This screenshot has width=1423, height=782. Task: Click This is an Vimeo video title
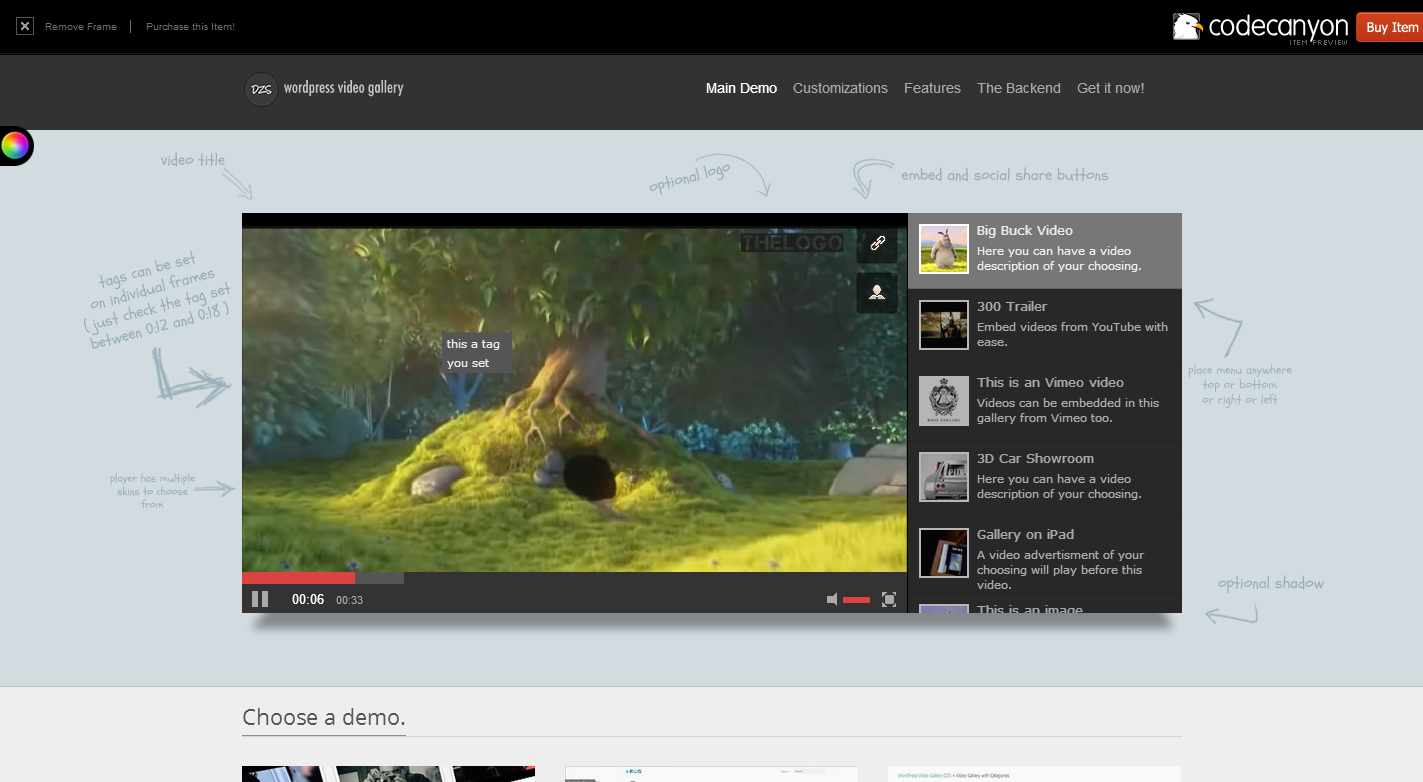(1050, 383)
